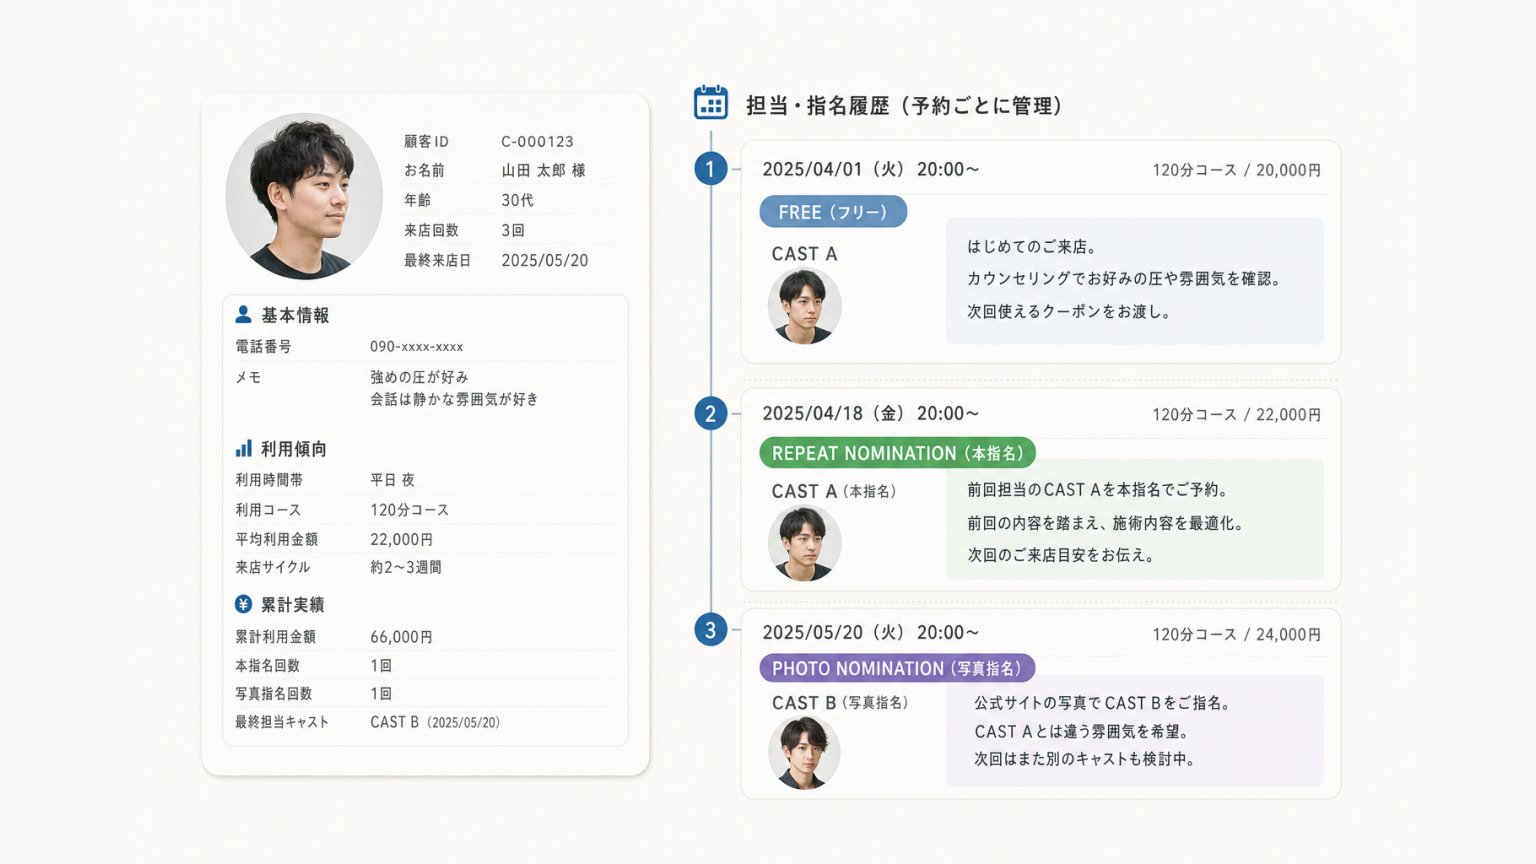The height and width of the screenshot is (864, 1536).
Task: Click the date 2025/04/18 (金) 20:00〜
Action: [871, 413]
